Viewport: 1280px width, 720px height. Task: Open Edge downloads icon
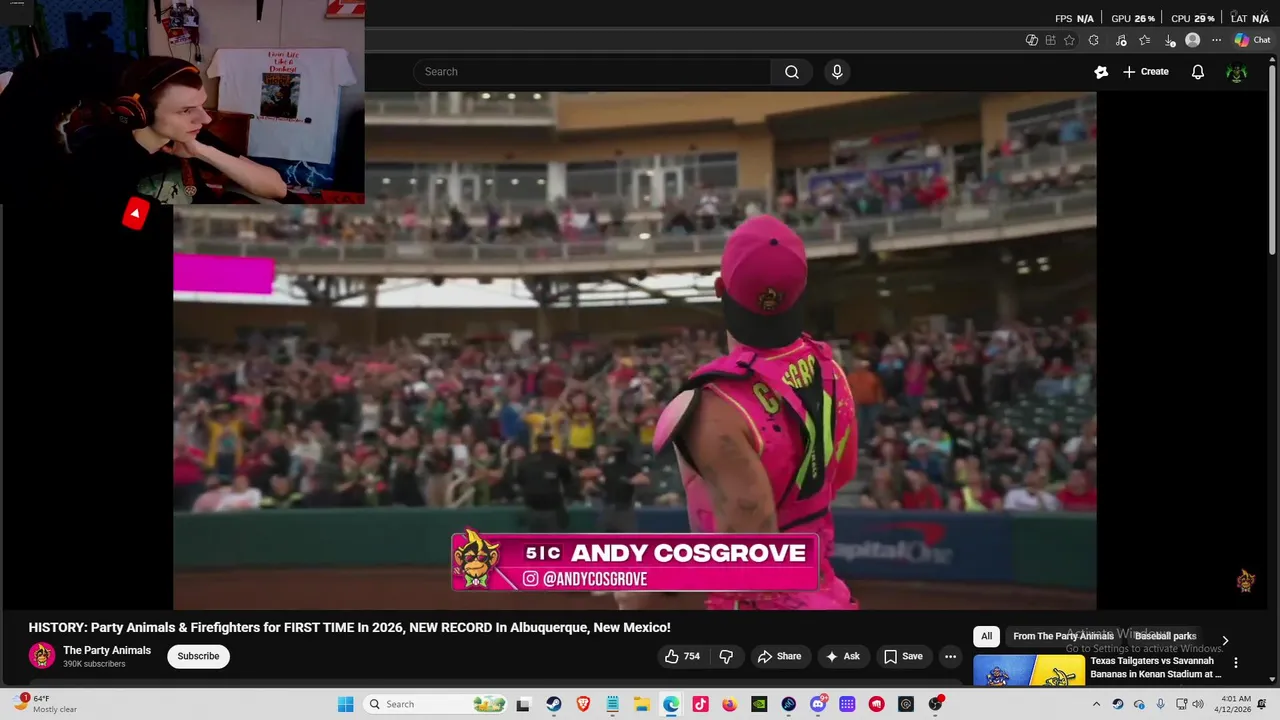pos(1170,40)
